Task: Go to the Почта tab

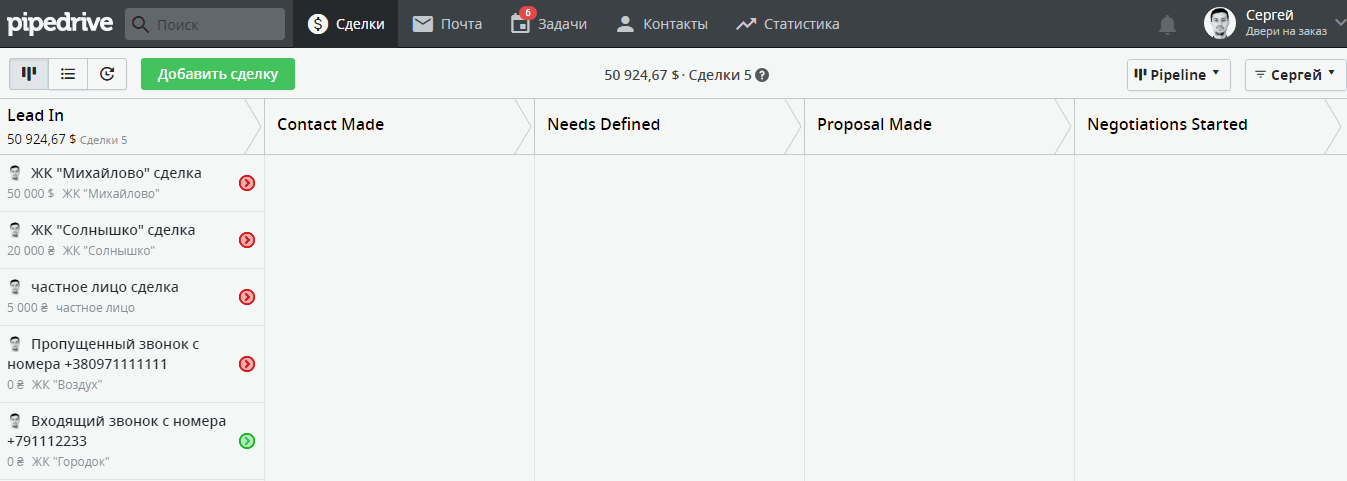Action: click(447, 24)
